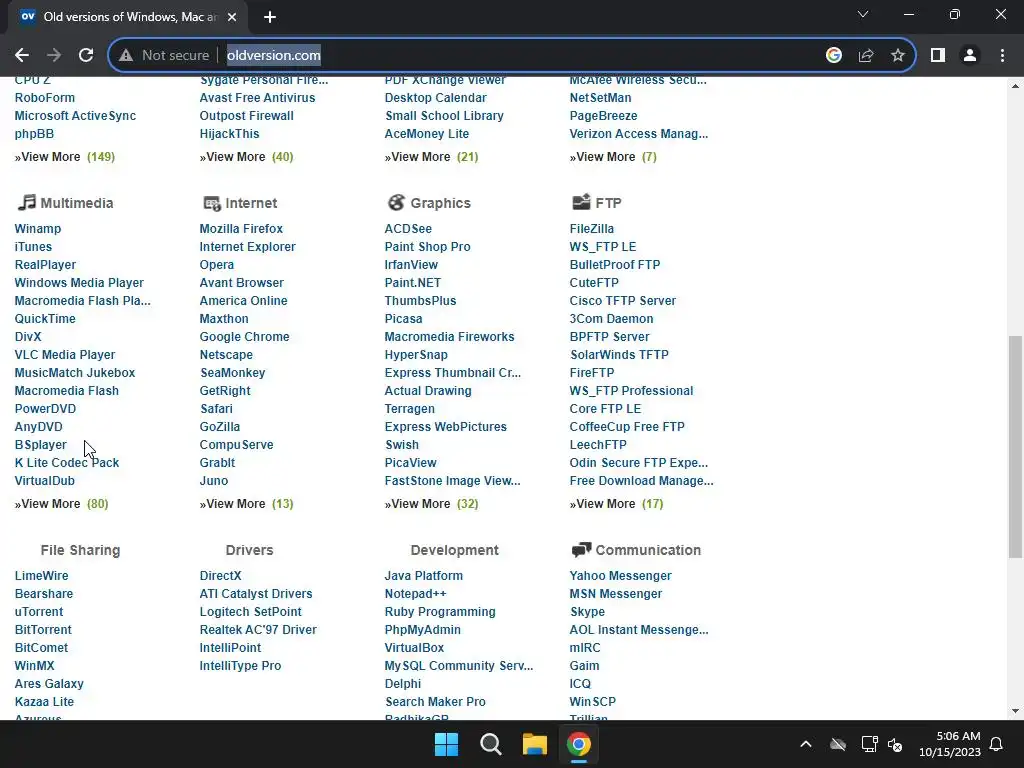1024x768 pixels.
Task: Click the Not secure warning icon
Action: [x=126, y=56]
